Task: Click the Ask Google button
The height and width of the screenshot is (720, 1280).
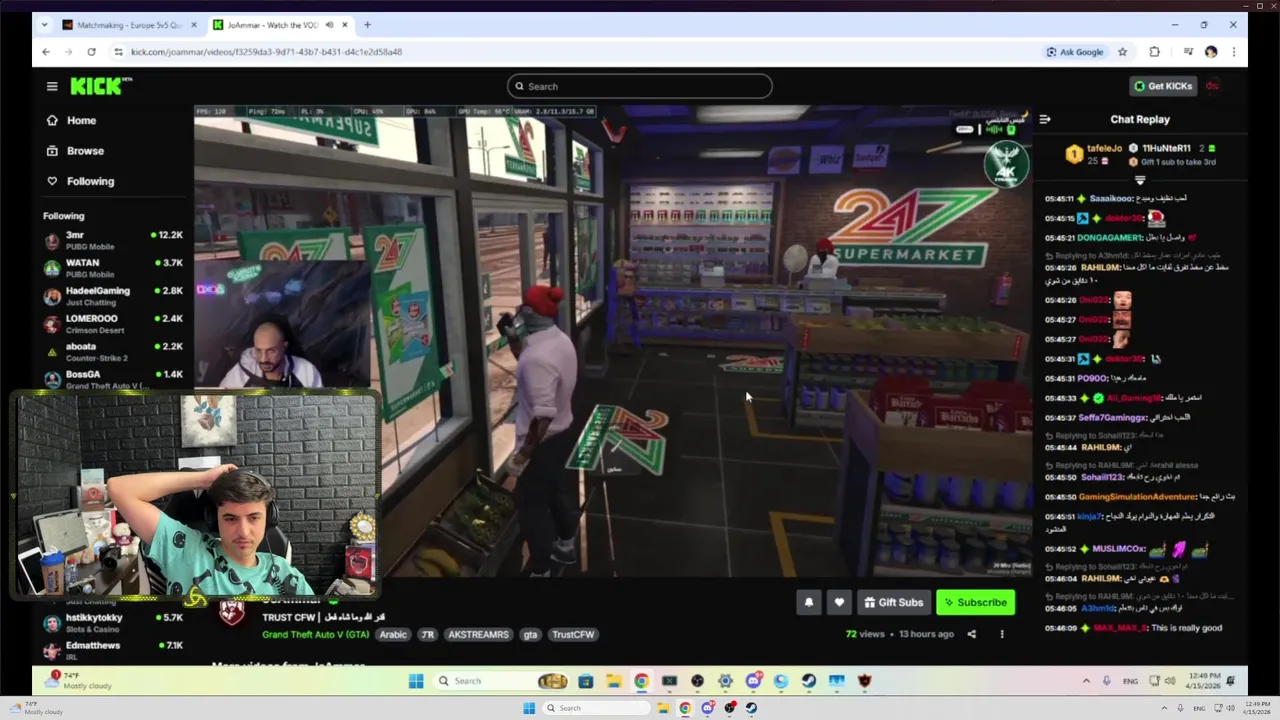Action: [x=1075, y=52]
